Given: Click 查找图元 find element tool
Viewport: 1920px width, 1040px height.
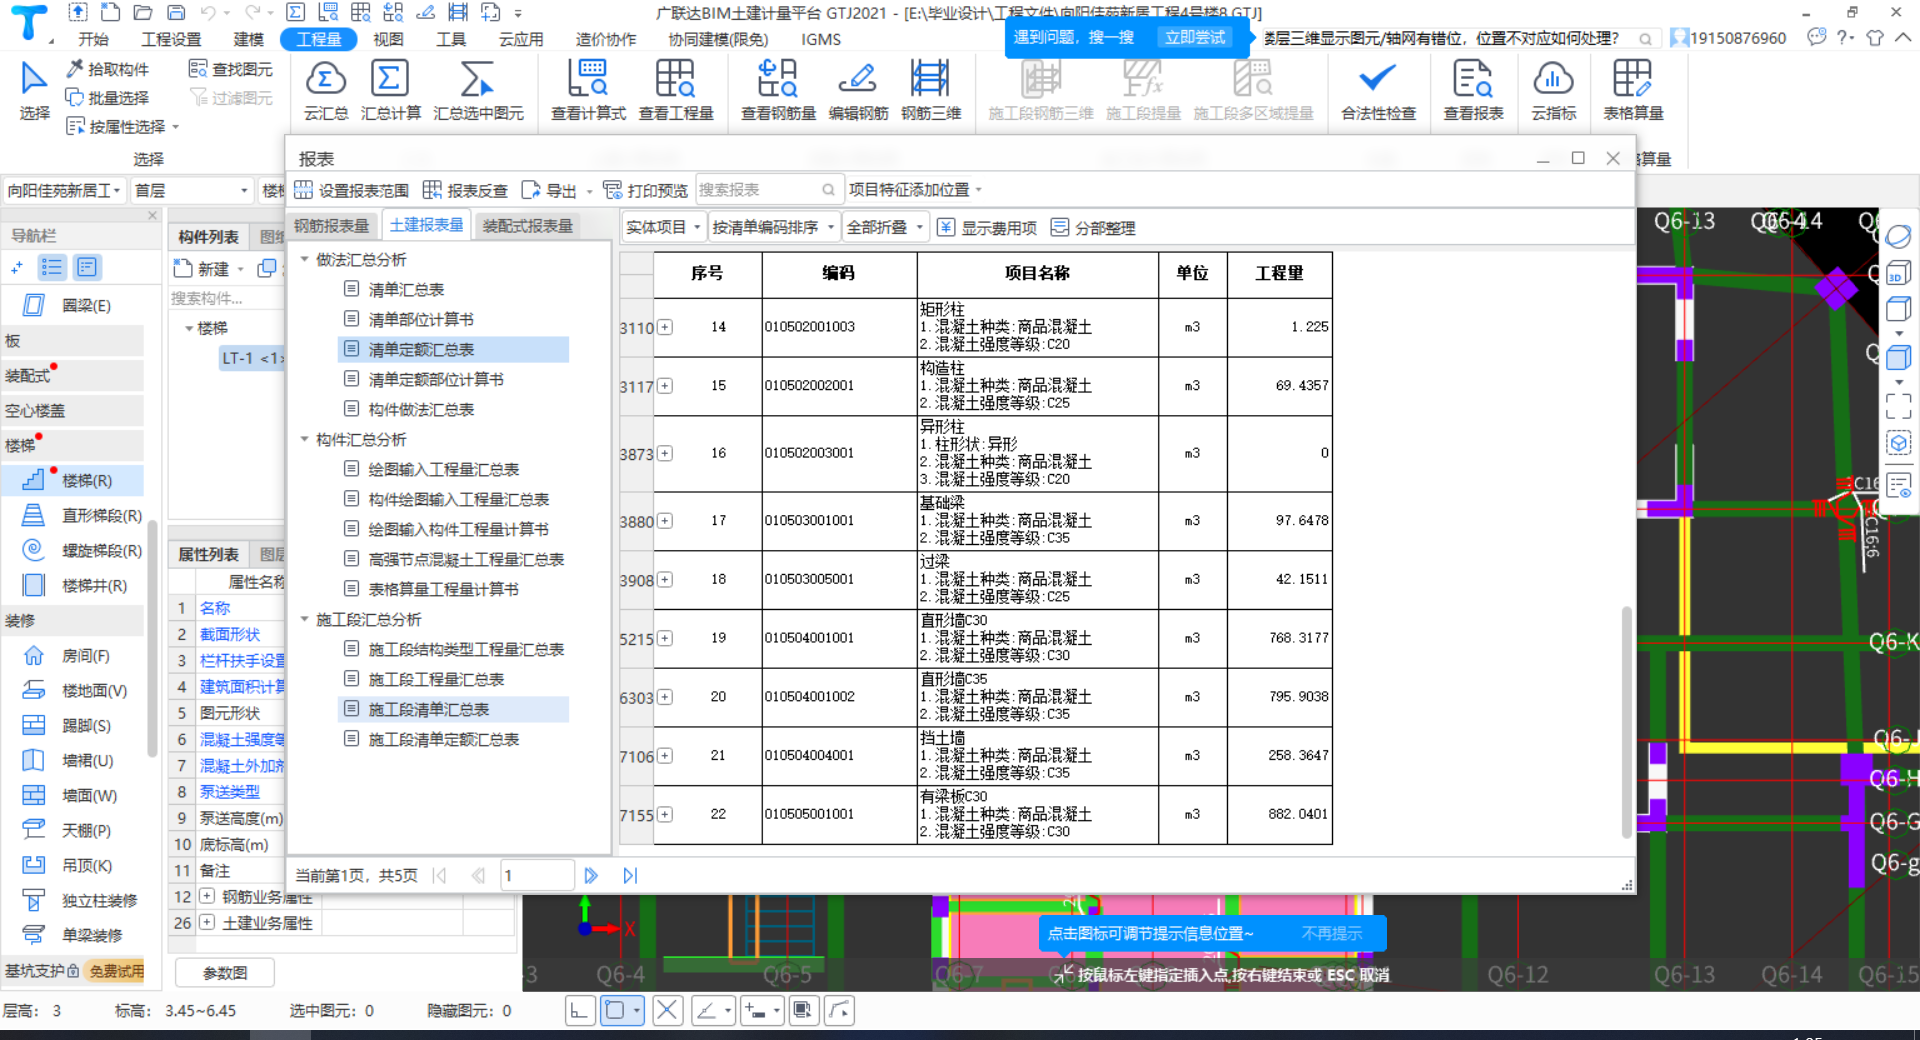Looking at the screenshot, I should coord(231,69).
